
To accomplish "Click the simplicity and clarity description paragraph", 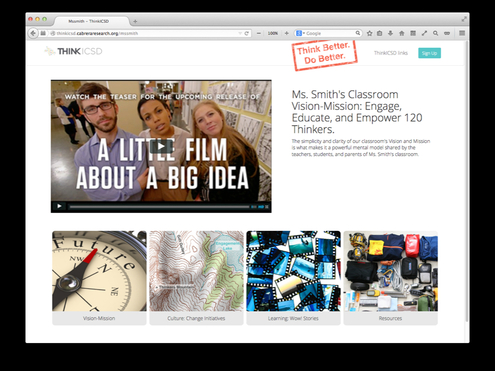I will 361,148.
